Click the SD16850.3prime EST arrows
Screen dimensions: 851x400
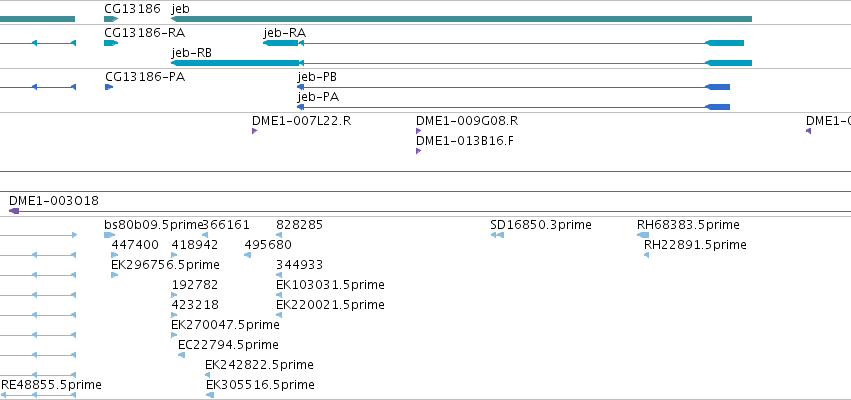tap(497, 235)
